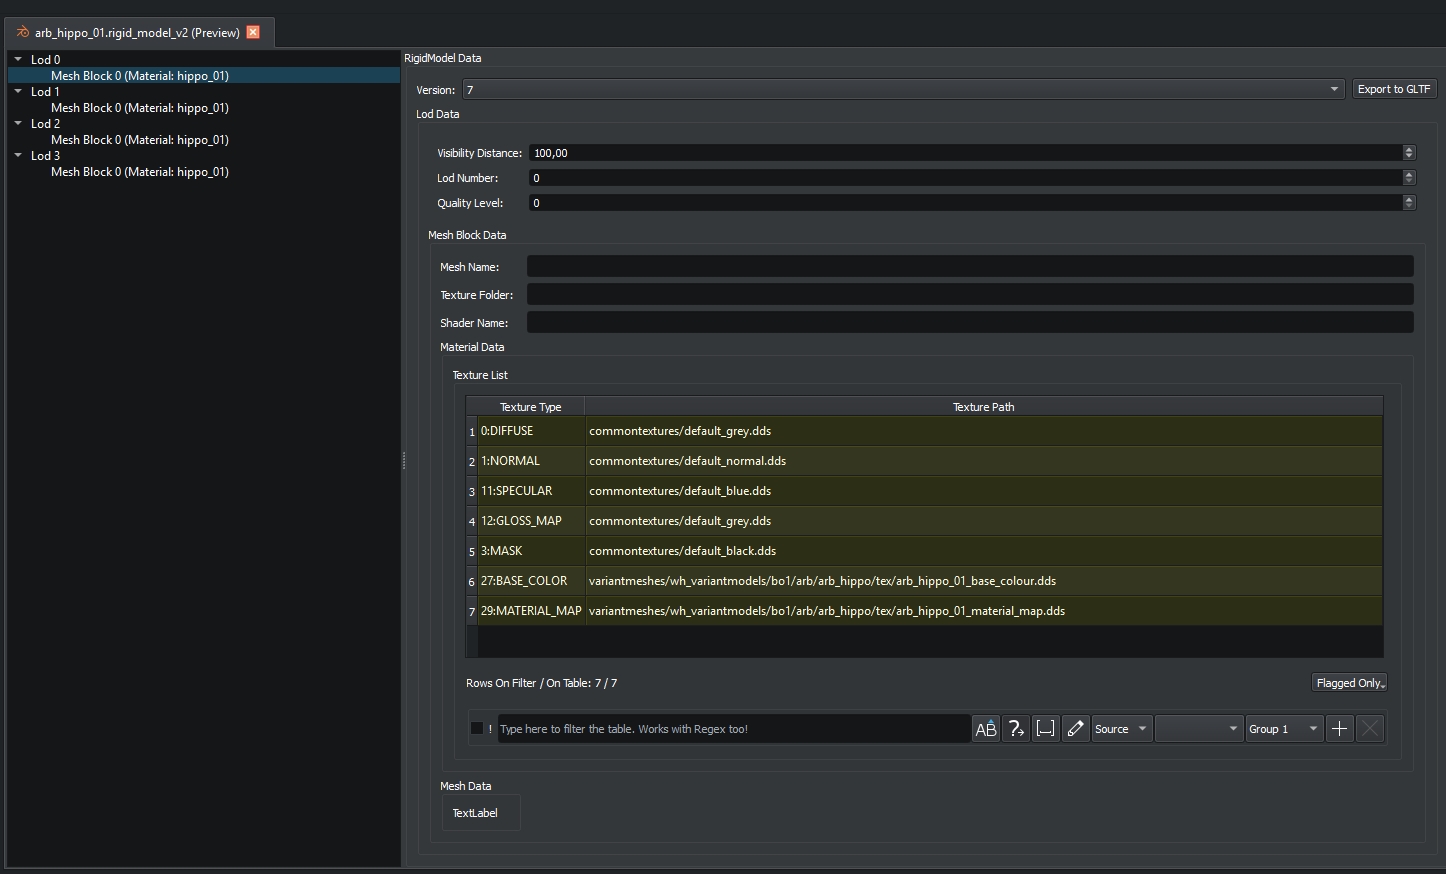Collapse the Lod 3 tree node
Screen dimensions: 1446x874
click(18, 155)
